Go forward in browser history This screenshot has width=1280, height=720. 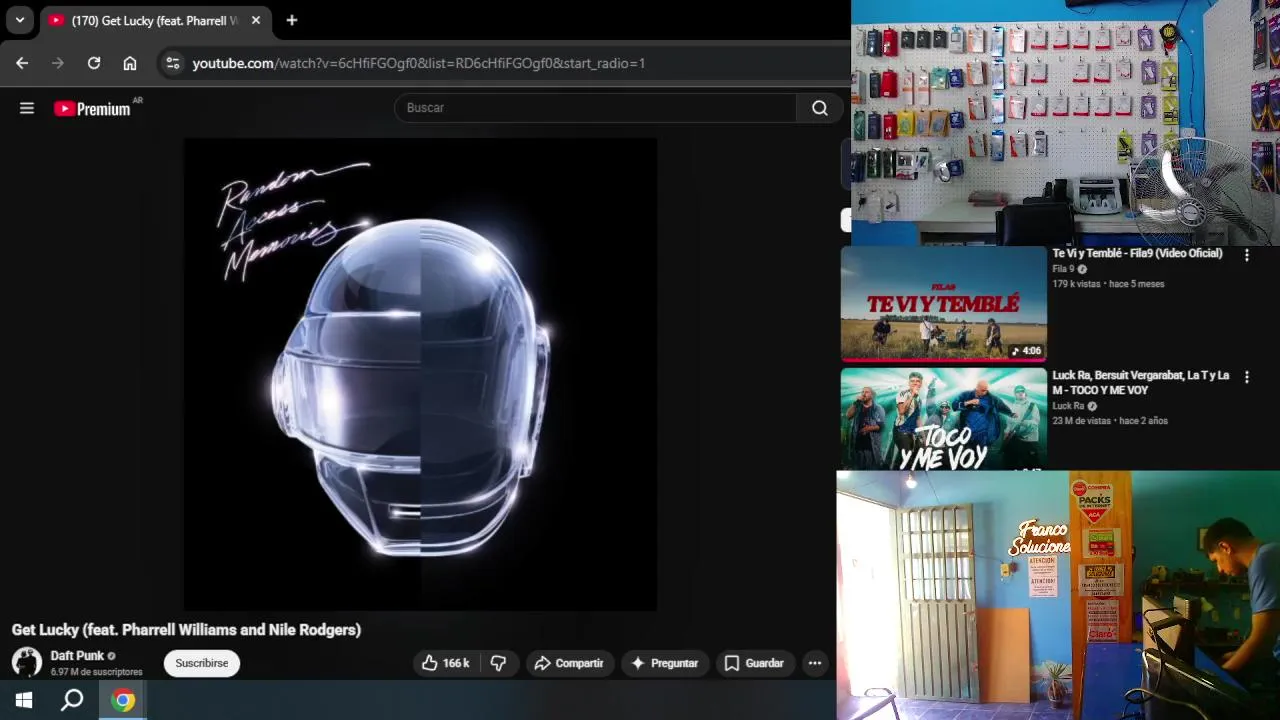(x=58, y=63)
